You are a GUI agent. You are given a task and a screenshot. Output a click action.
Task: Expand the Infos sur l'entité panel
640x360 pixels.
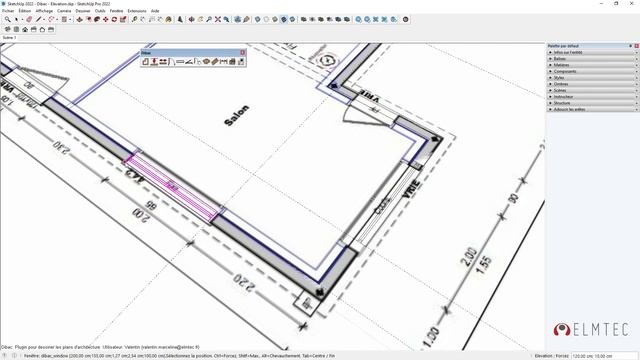592,52
